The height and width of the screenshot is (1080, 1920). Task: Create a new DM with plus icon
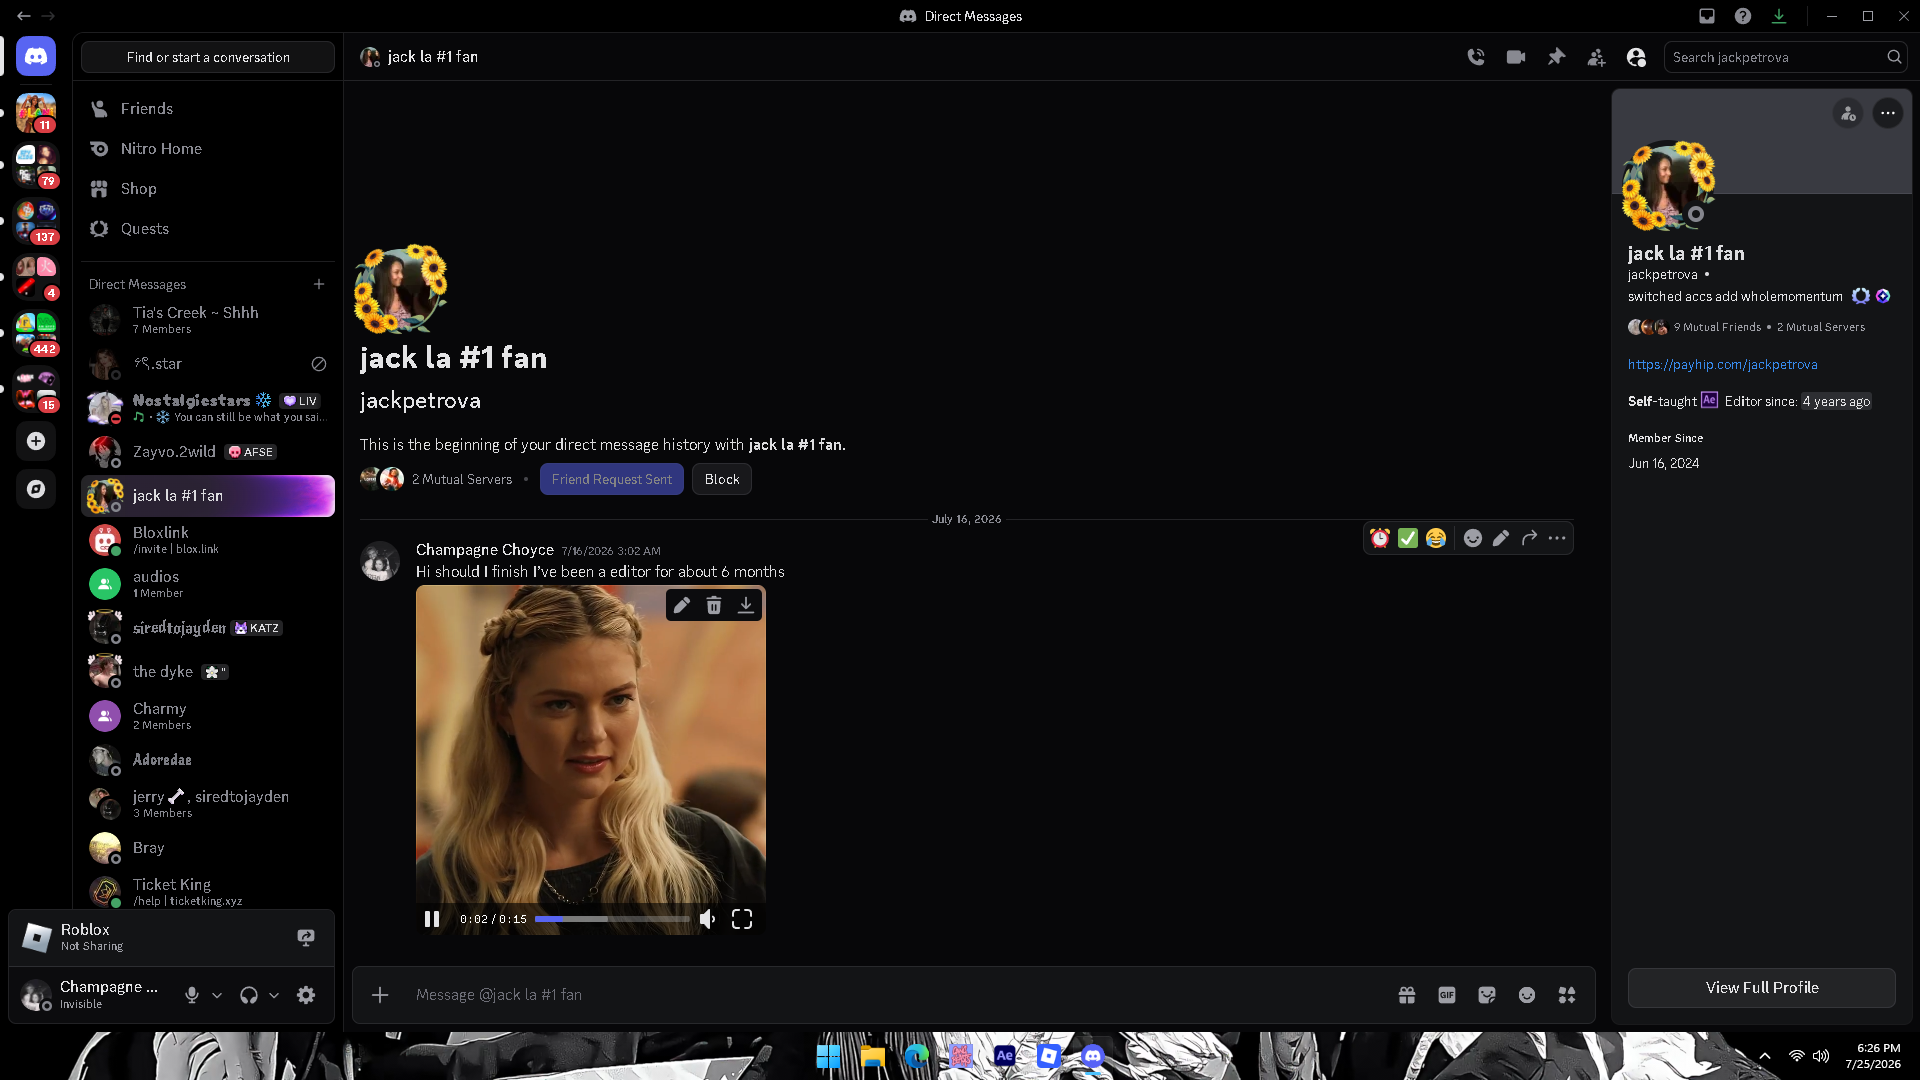[x=319, y=284]
